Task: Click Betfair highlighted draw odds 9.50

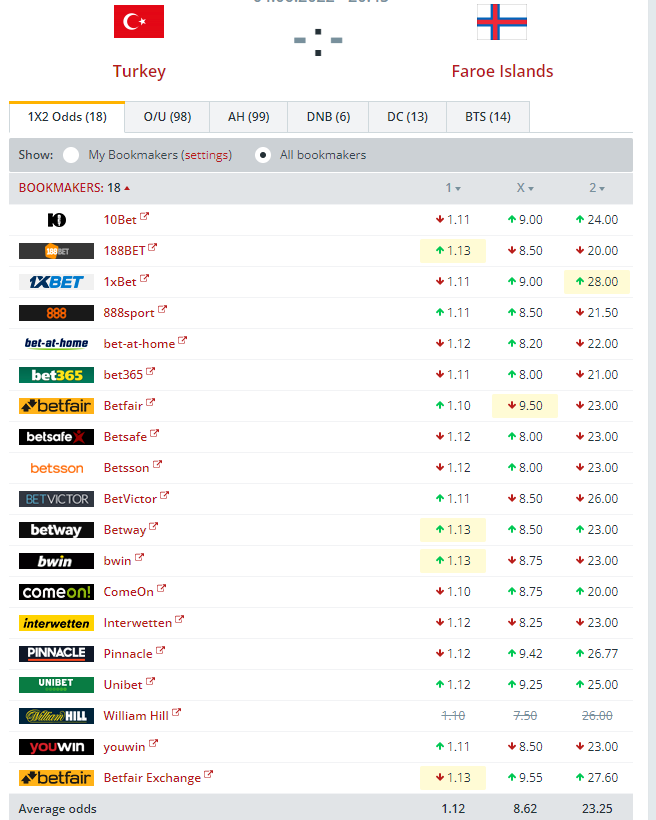Action: coord(525,406)
